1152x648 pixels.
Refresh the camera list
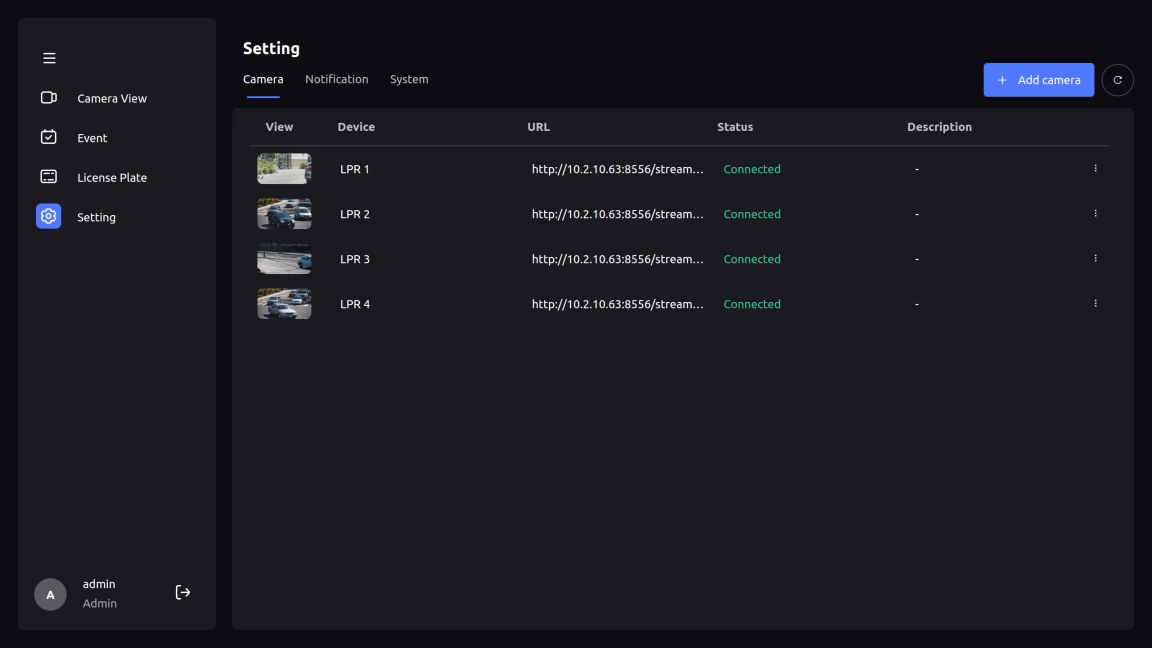[x=1117, y=80]
